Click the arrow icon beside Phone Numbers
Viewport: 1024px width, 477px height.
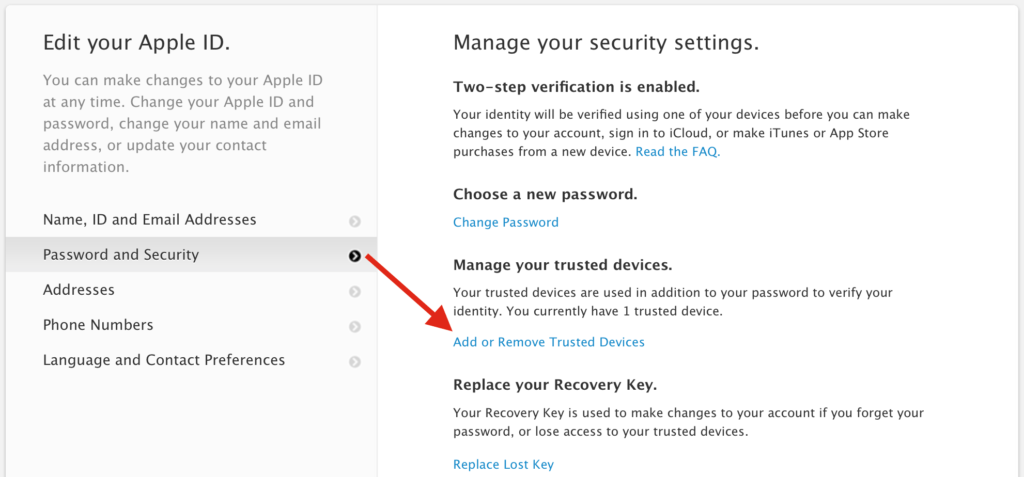click(355, 326)
